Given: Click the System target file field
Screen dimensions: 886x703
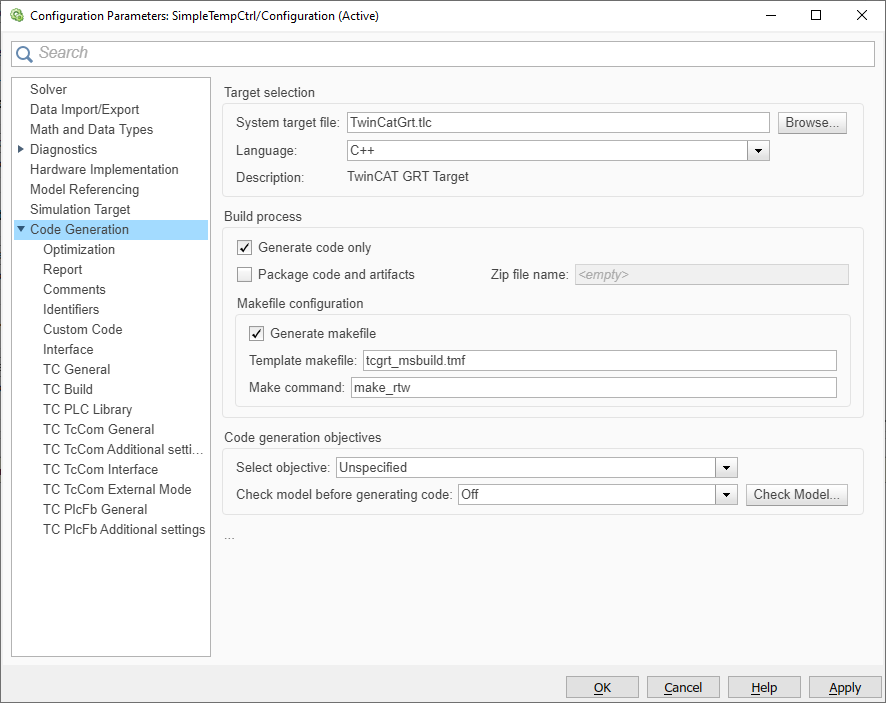Looking at the screenshot, I should [x=558, y=123].
